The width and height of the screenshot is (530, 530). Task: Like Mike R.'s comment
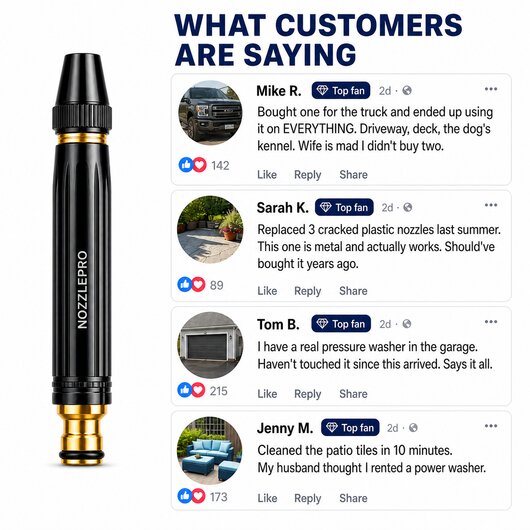coord(267,174)
